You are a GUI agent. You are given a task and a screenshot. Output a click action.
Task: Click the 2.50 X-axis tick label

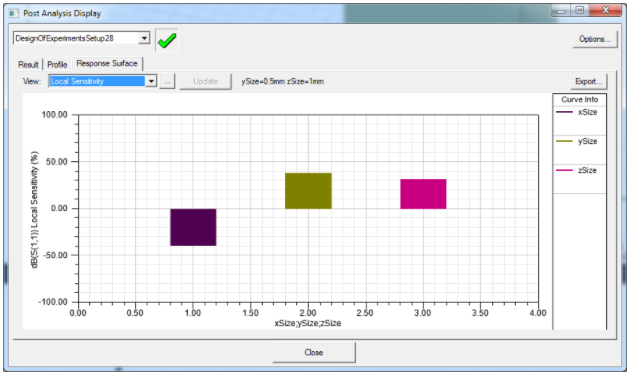click(x=365, y=313)
